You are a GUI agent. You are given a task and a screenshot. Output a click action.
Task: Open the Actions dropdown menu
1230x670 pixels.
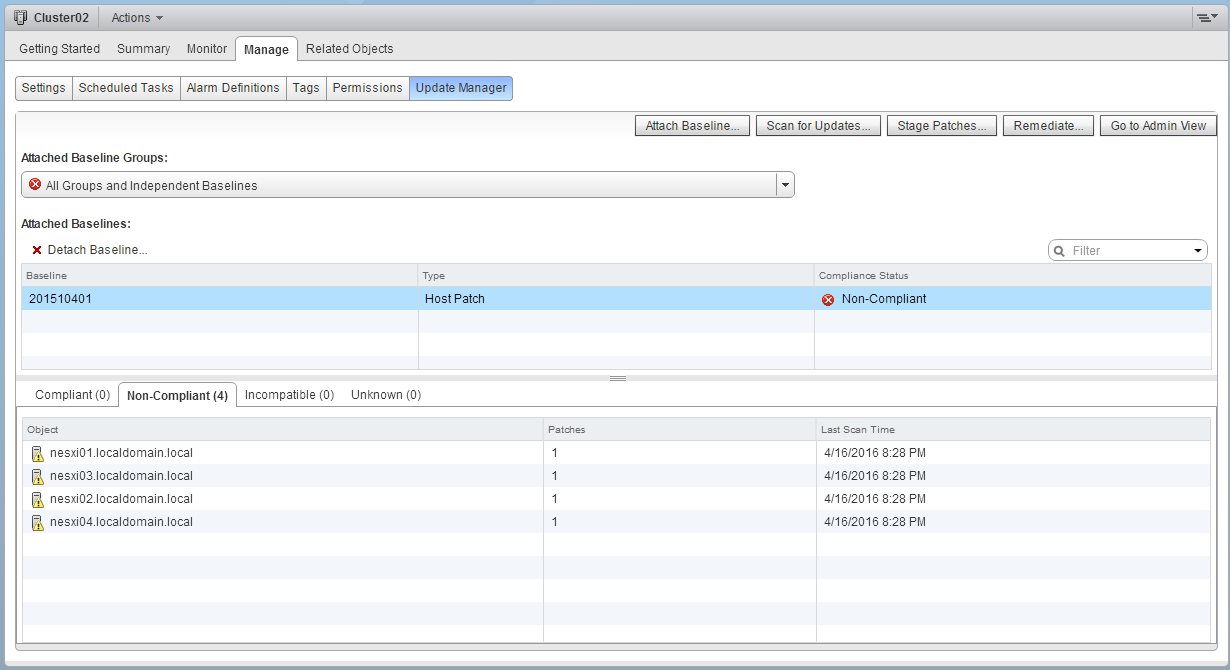click(136, 17)
